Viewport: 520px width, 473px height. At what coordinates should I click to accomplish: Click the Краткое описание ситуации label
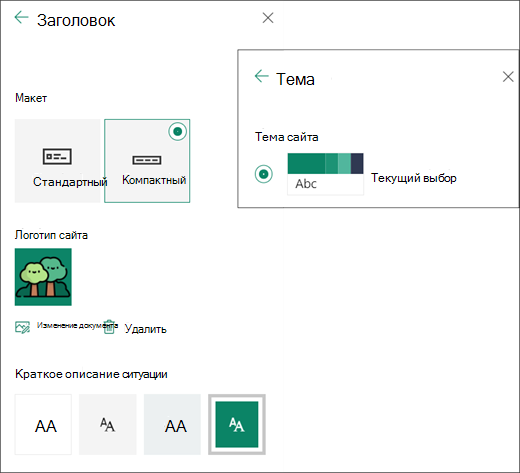point(91,374)
